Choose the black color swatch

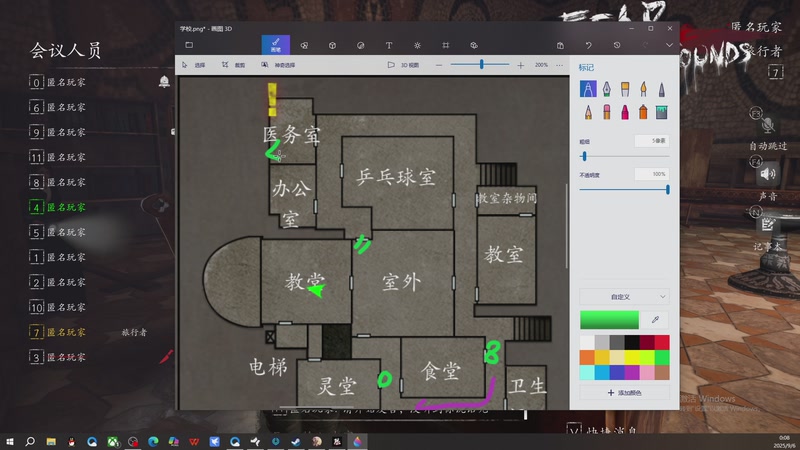632,342
